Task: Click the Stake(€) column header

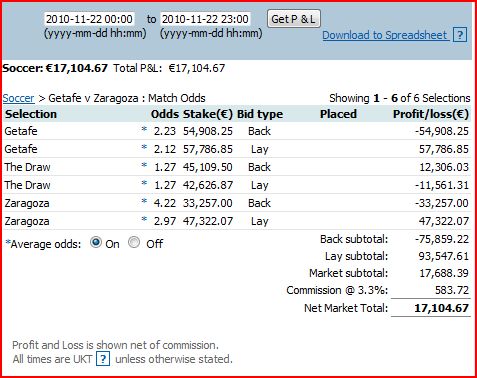Action: (208, 114)
